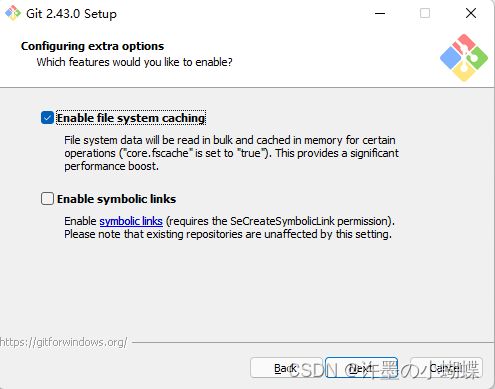The height and width of the screenshot is (389, 495).
Task: Click the 'Enable symbolic links' bold label
Action: (116, 199)
